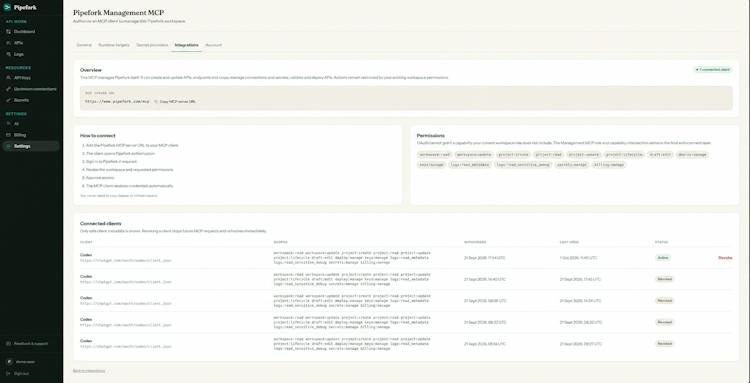
Task: Switch to the Runtime targets tab
Action: 114,45
